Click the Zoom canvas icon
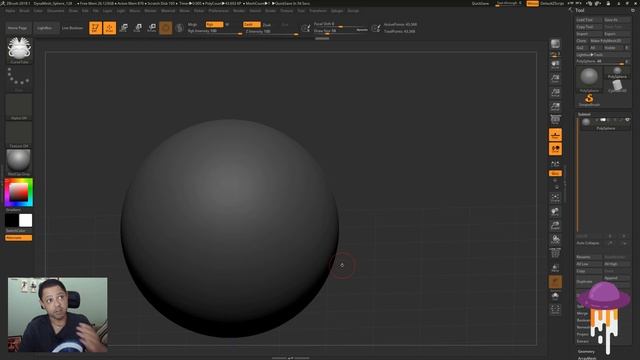640x360 pixels. pyautogui.click(x=555, y=78)
